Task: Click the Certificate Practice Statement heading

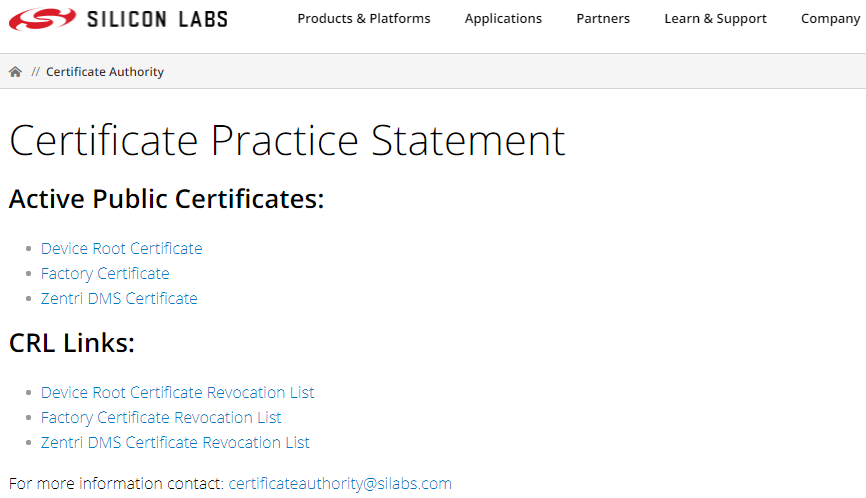Action: [x=287, y=140]
